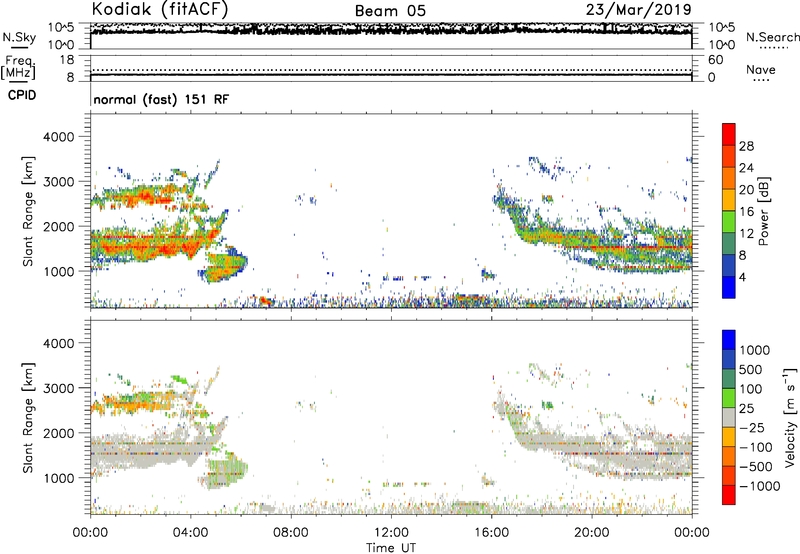Viewport: 800px width, 554px height.
Task: Click time axis label "20:00"
Action: [x=592, y=533]
